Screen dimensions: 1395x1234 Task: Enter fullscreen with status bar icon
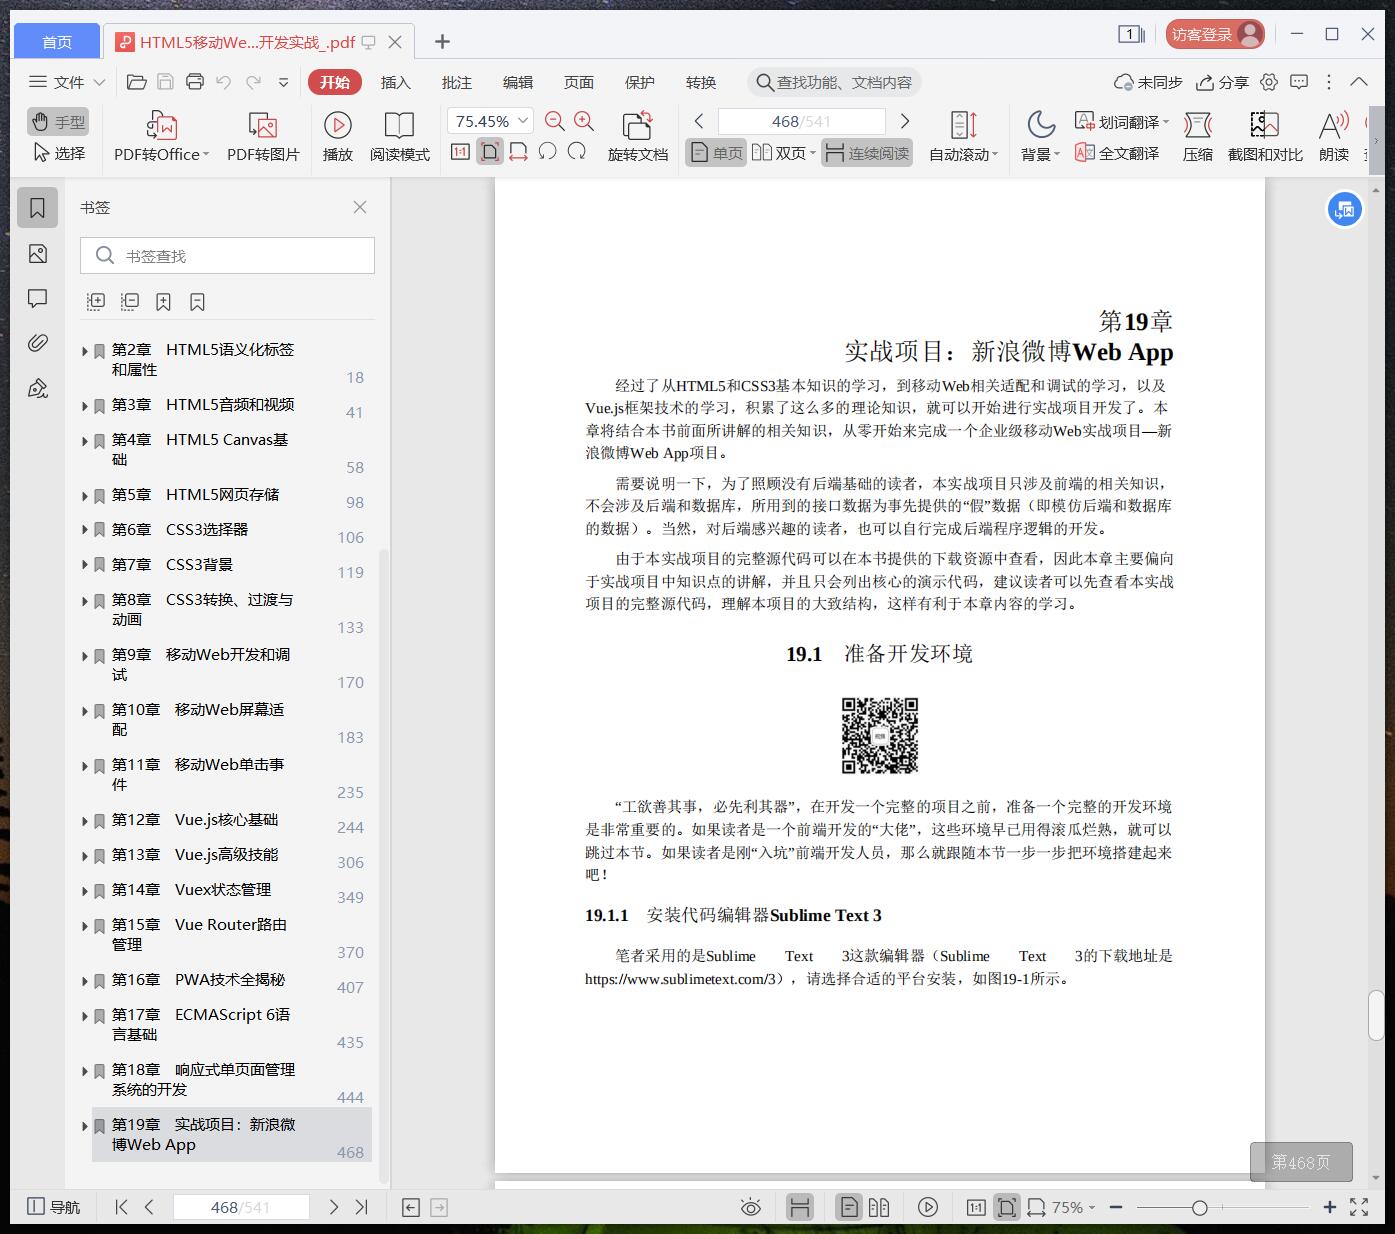1359,1207
